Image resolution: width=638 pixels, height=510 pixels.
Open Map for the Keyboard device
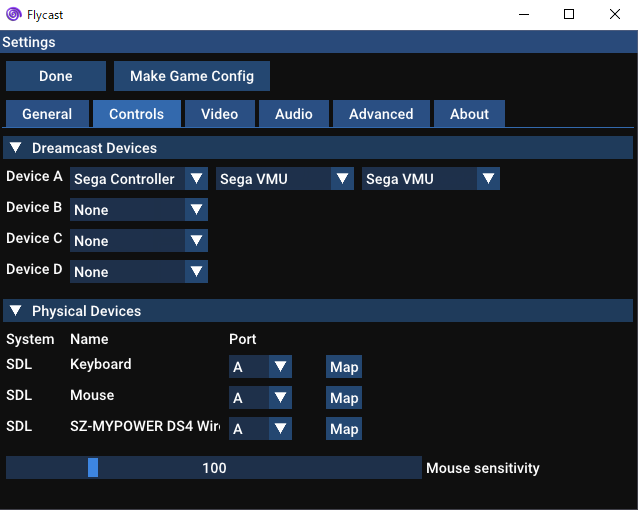pos(344,367)
